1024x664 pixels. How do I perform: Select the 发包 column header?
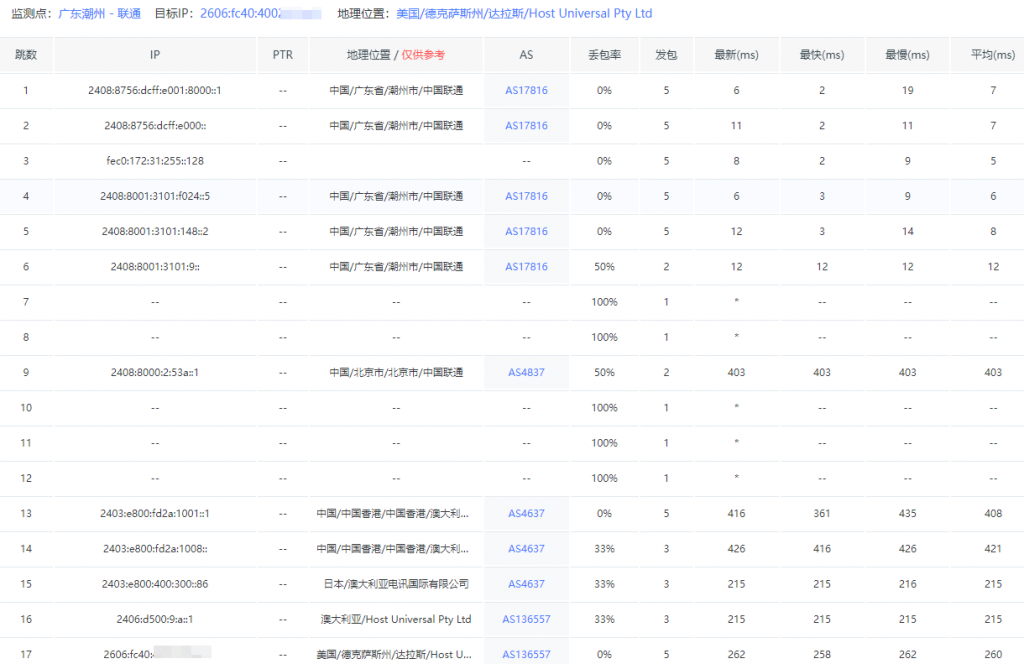pos(666,55)
